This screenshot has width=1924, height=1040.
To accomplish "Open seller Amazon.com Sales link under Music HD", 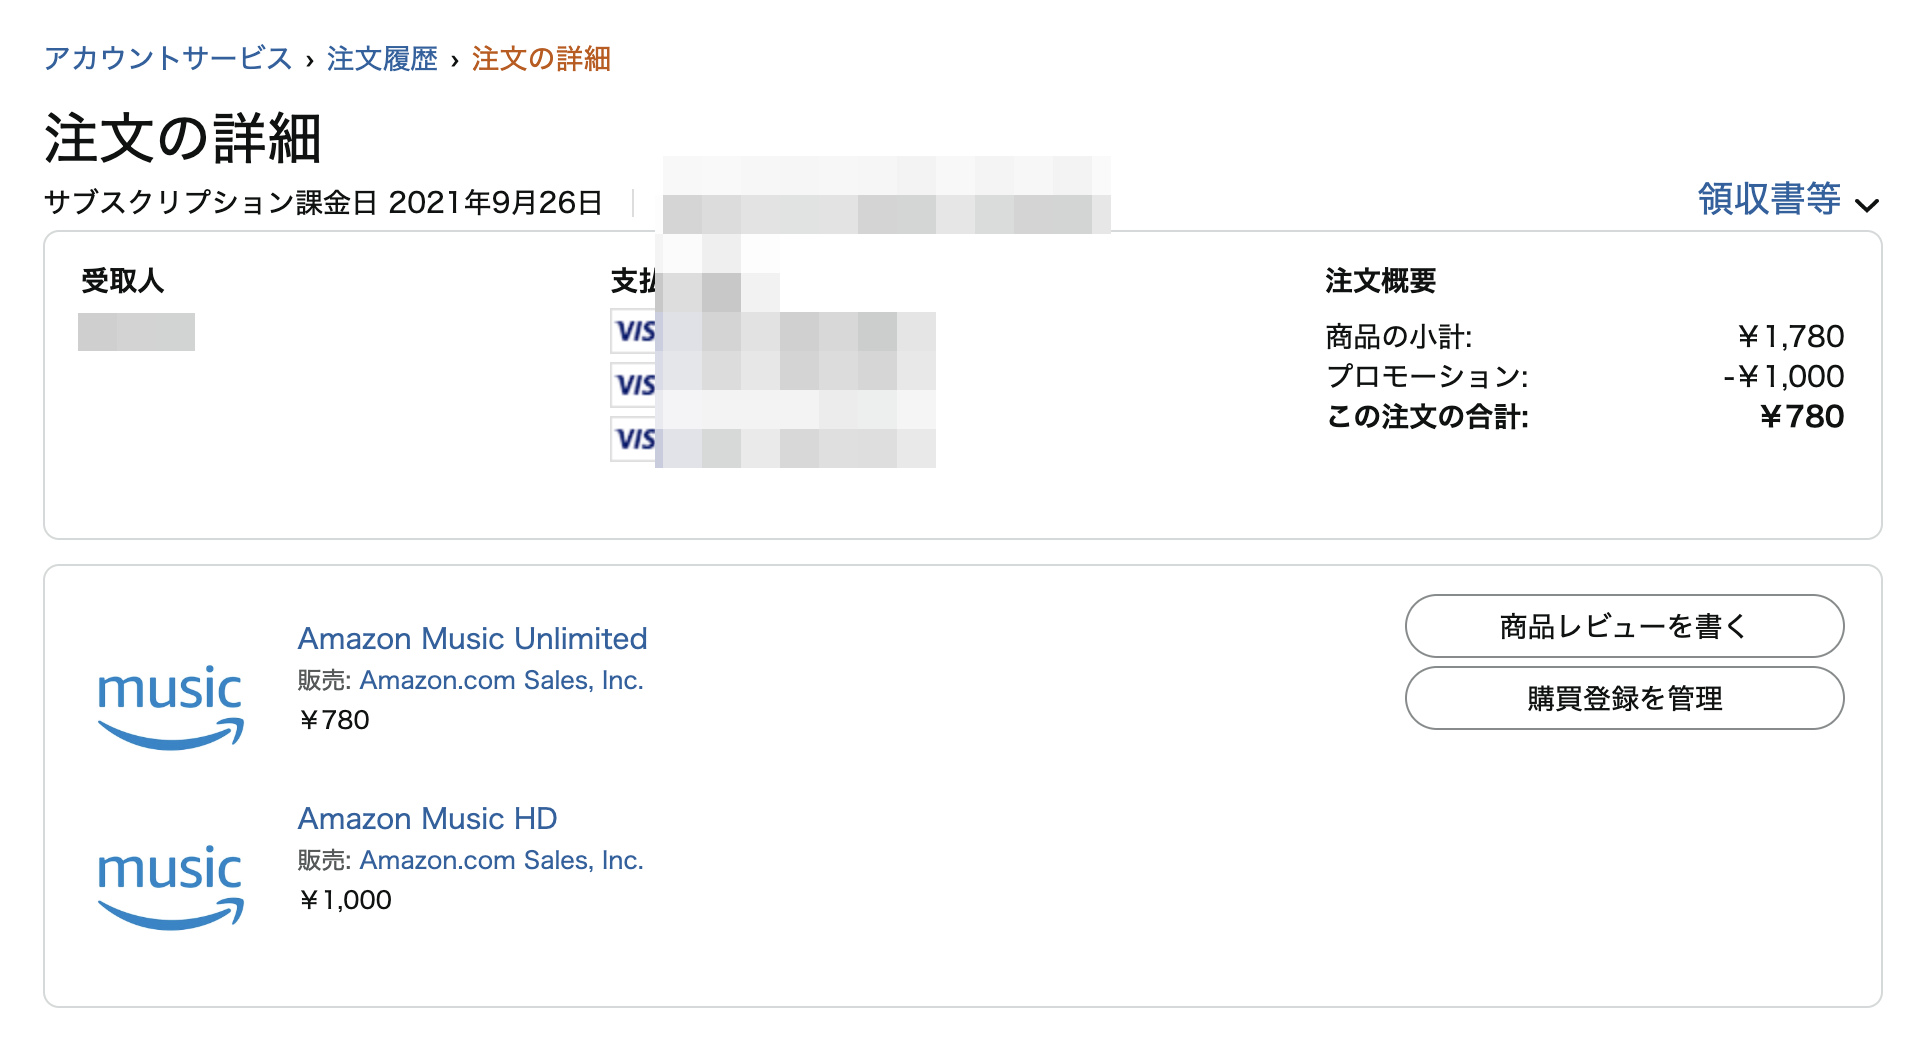I will tap(501, 860).
